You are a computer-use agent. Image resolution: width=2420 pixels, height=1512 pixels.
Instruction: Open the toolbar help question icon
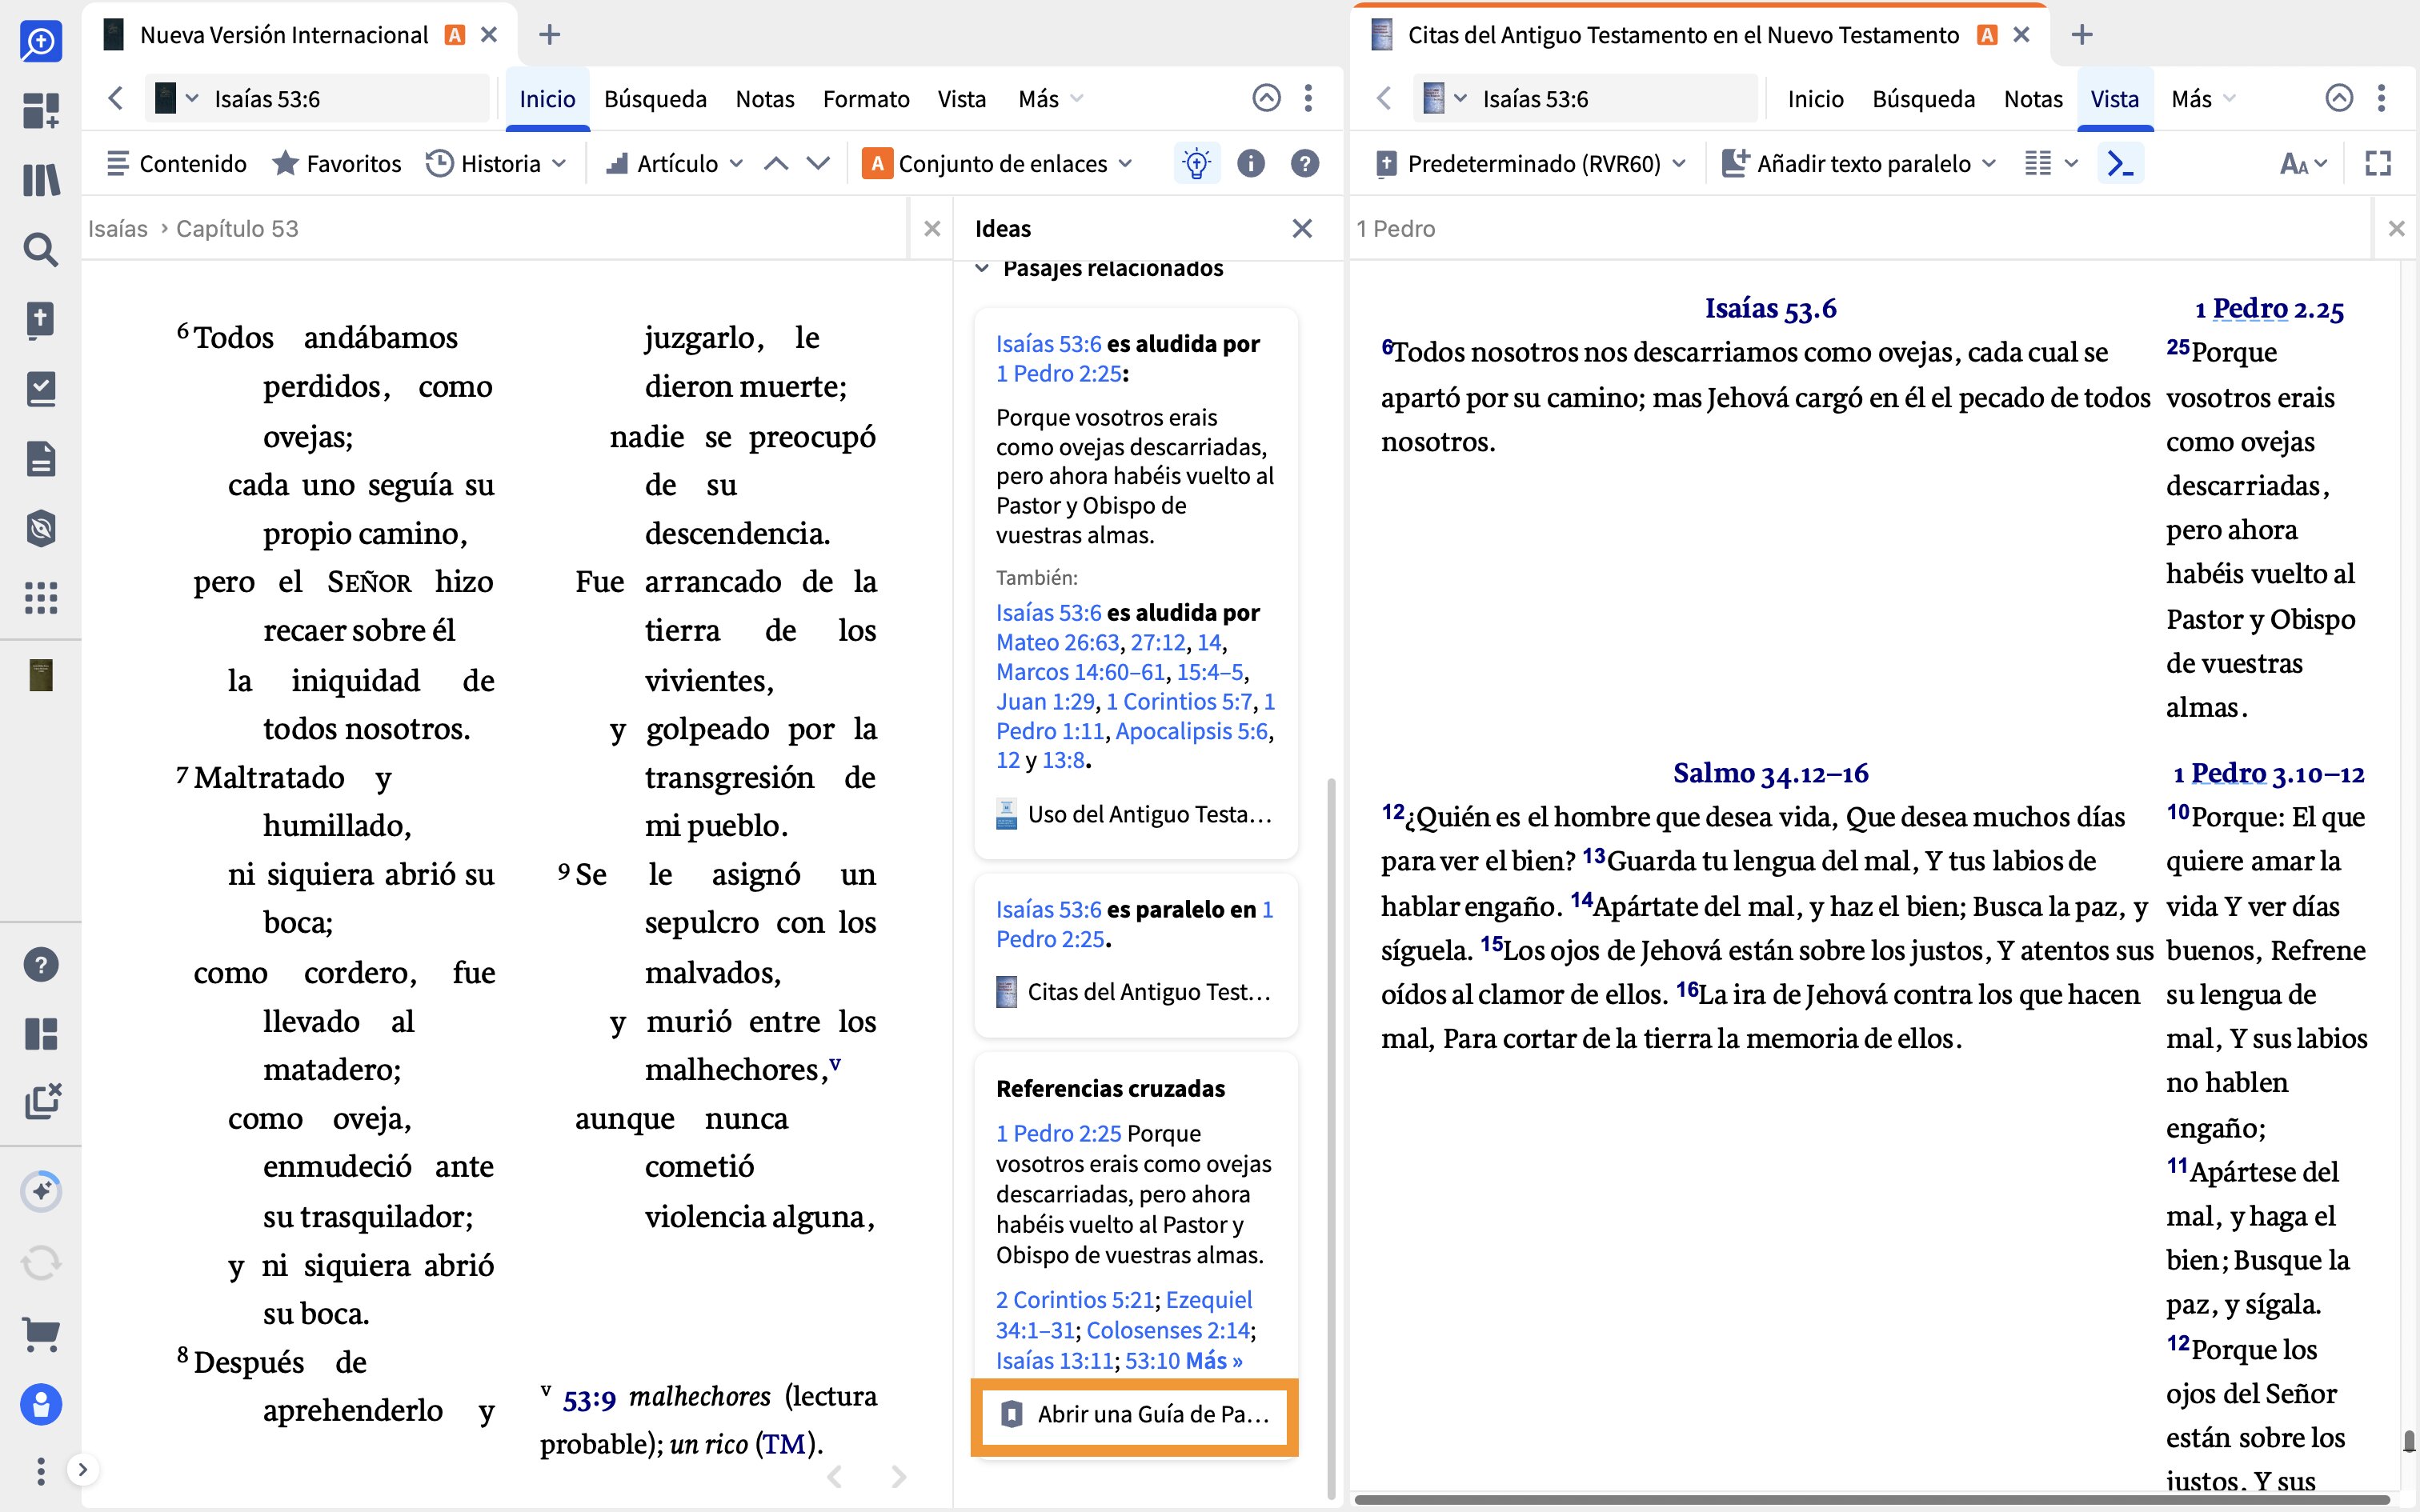point(1305,163)
